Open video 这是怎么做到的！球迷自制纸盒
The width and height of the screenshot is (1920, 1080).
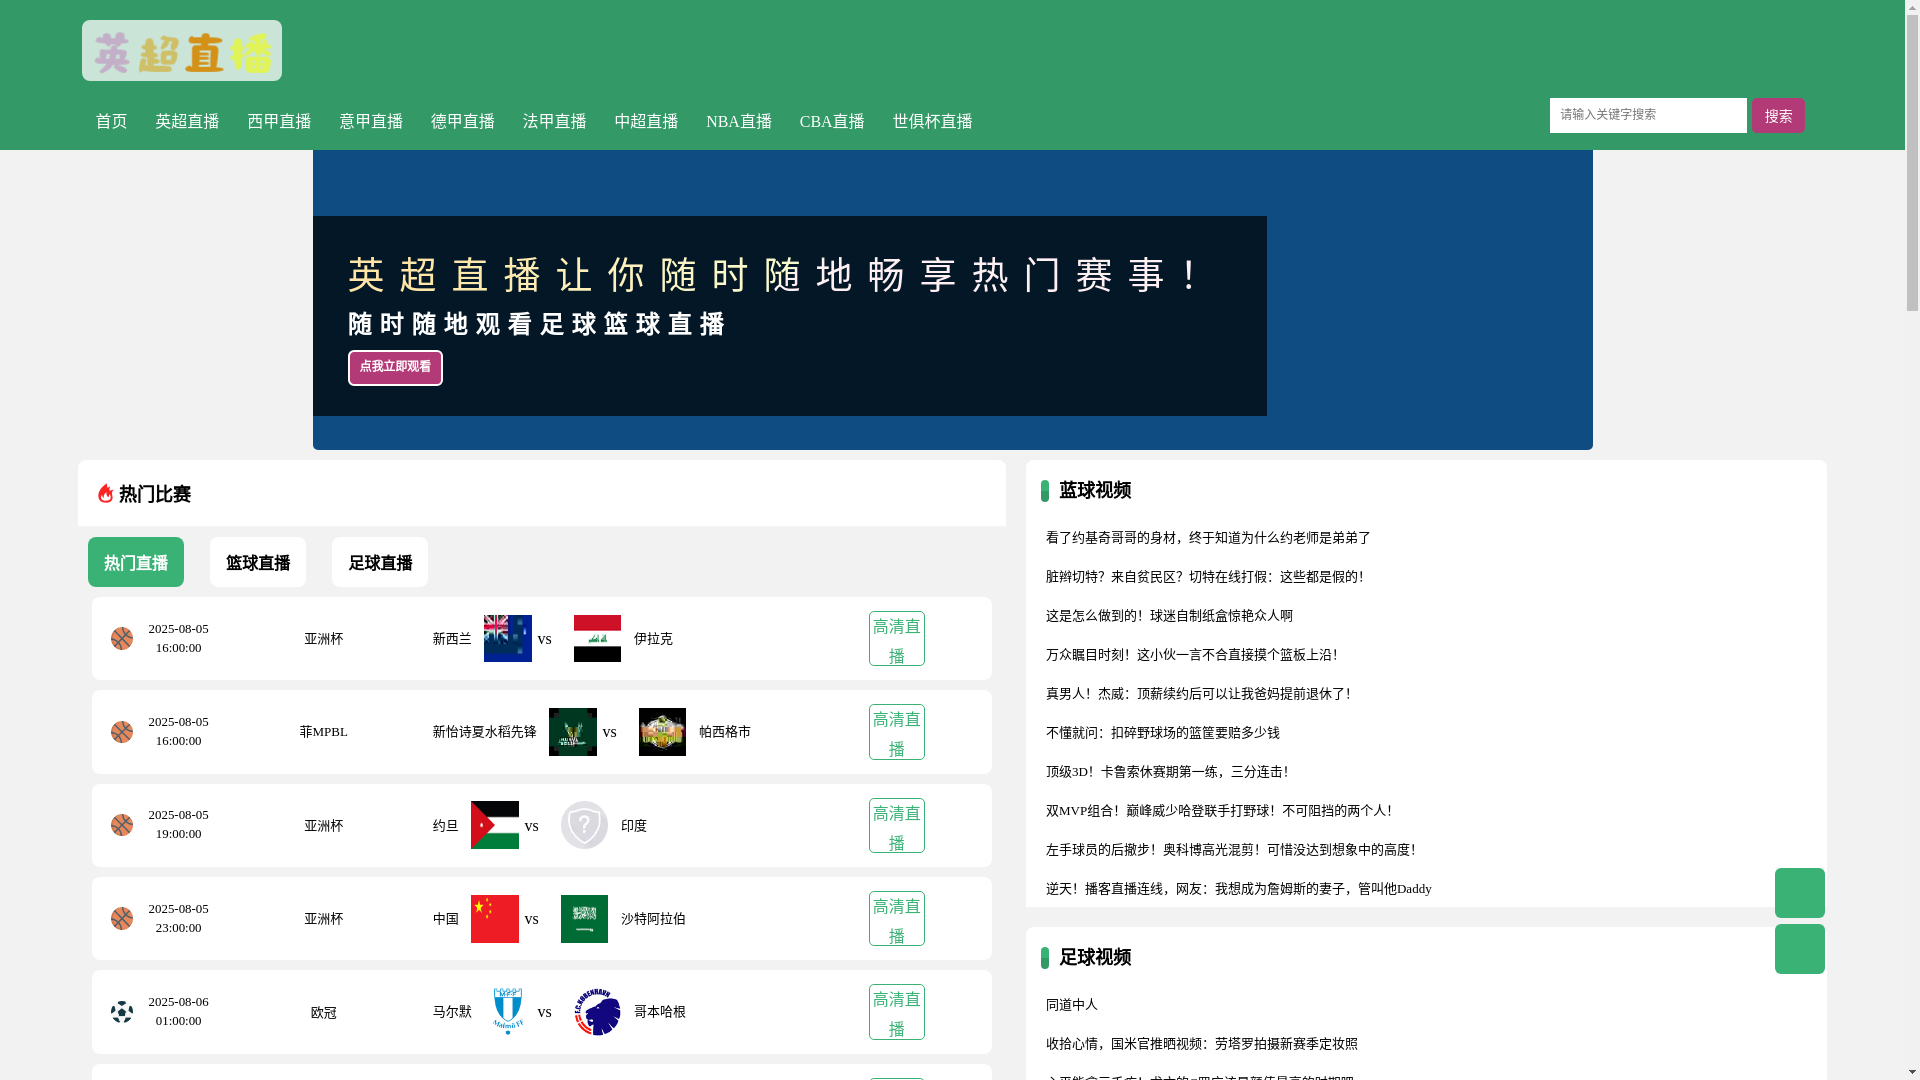(1169, 616)
